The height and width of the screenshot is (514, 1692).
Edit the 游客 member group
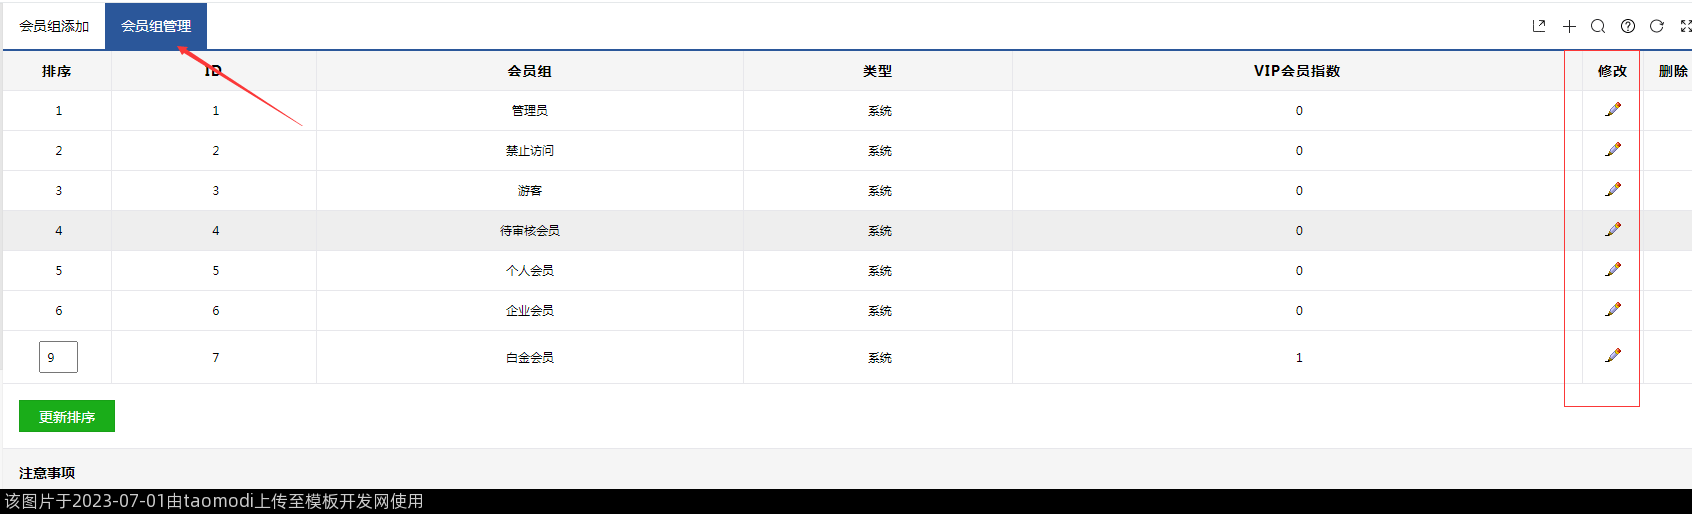[1613, 190]
